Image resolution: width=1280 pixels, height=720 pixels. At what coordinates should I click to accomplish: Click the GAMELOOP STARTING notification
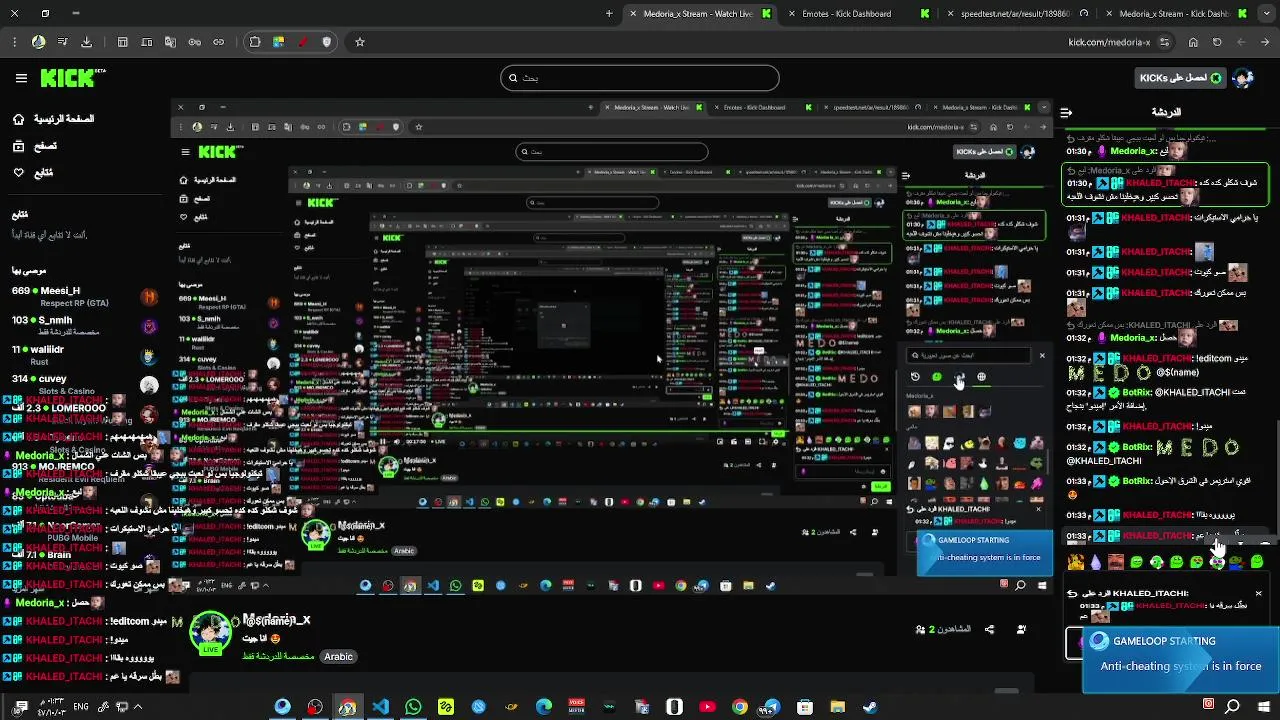click(x=1181, y=659)
